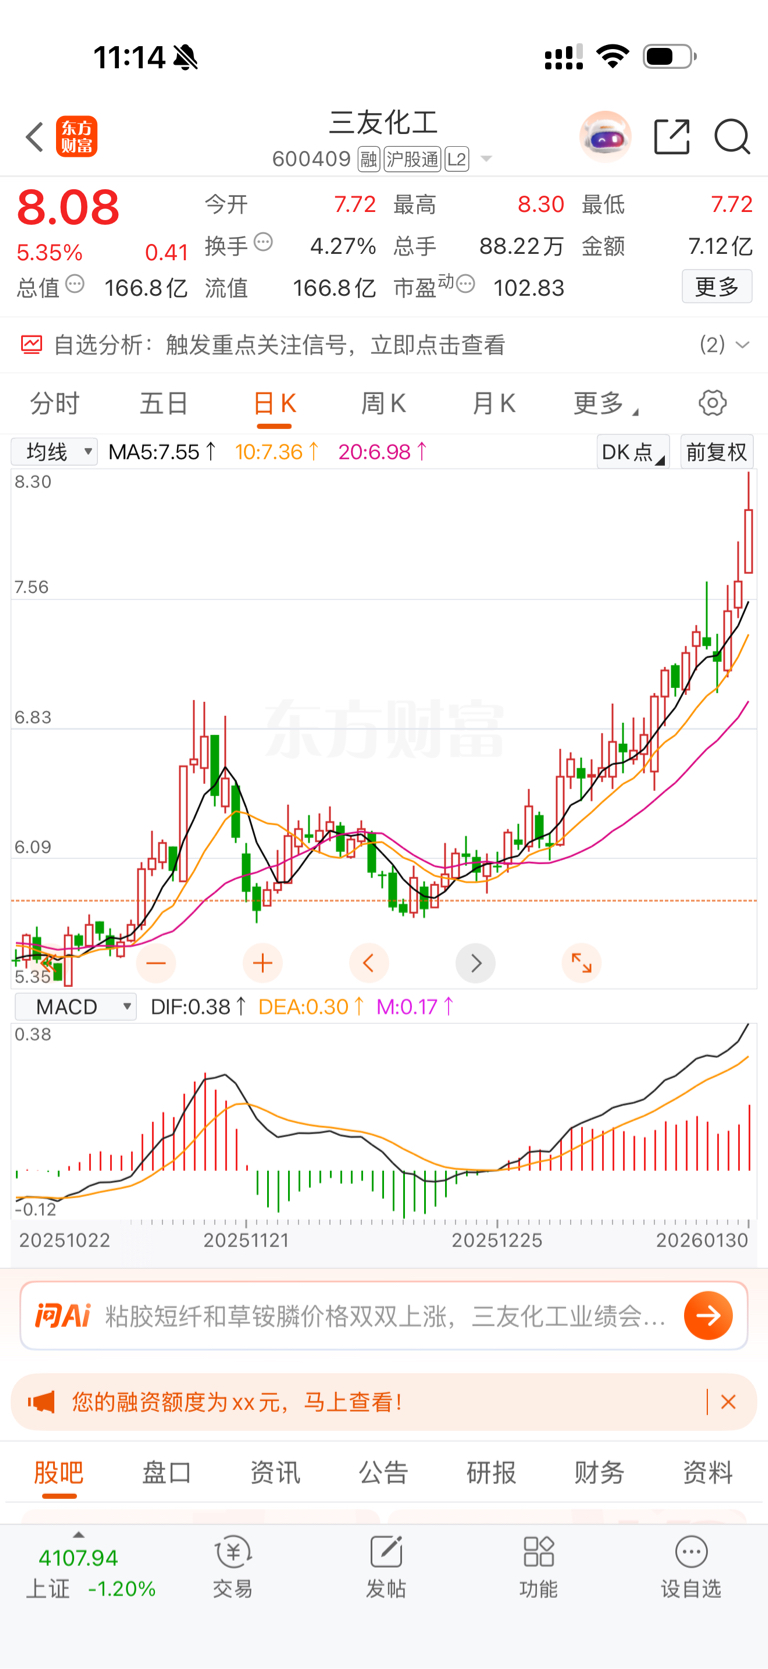Open 融资额度 banner link
The width and height of the screenshot is (768, 1669).
pyautogui.click(x=237, y=1402)
